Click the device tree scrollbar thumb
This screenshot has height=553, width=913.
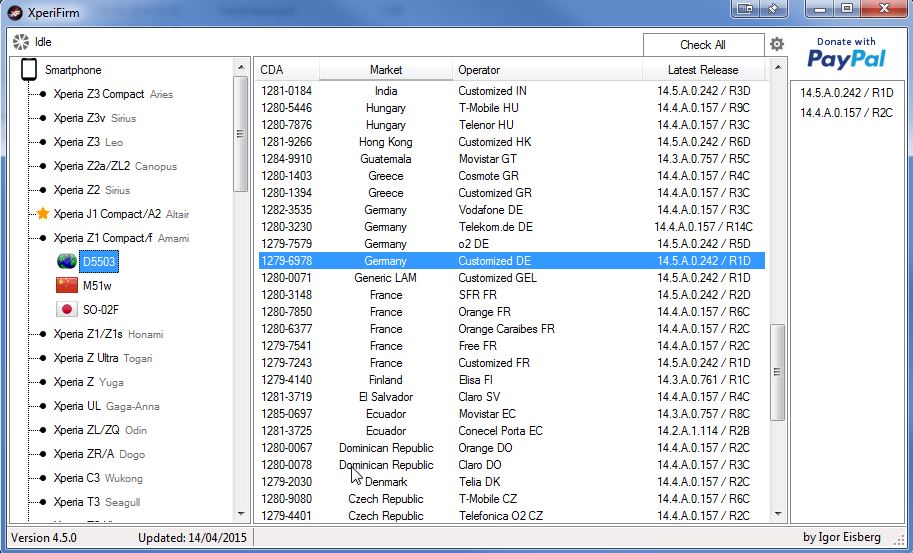(240, 134)
